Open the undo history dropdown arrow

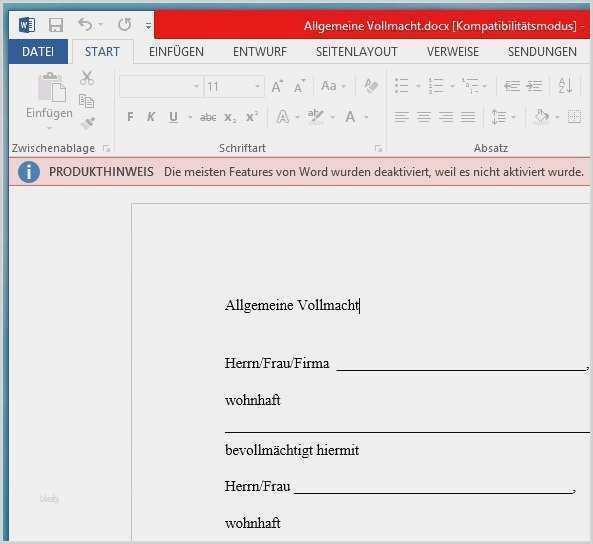pyautogui.click(x=101, y=25)
